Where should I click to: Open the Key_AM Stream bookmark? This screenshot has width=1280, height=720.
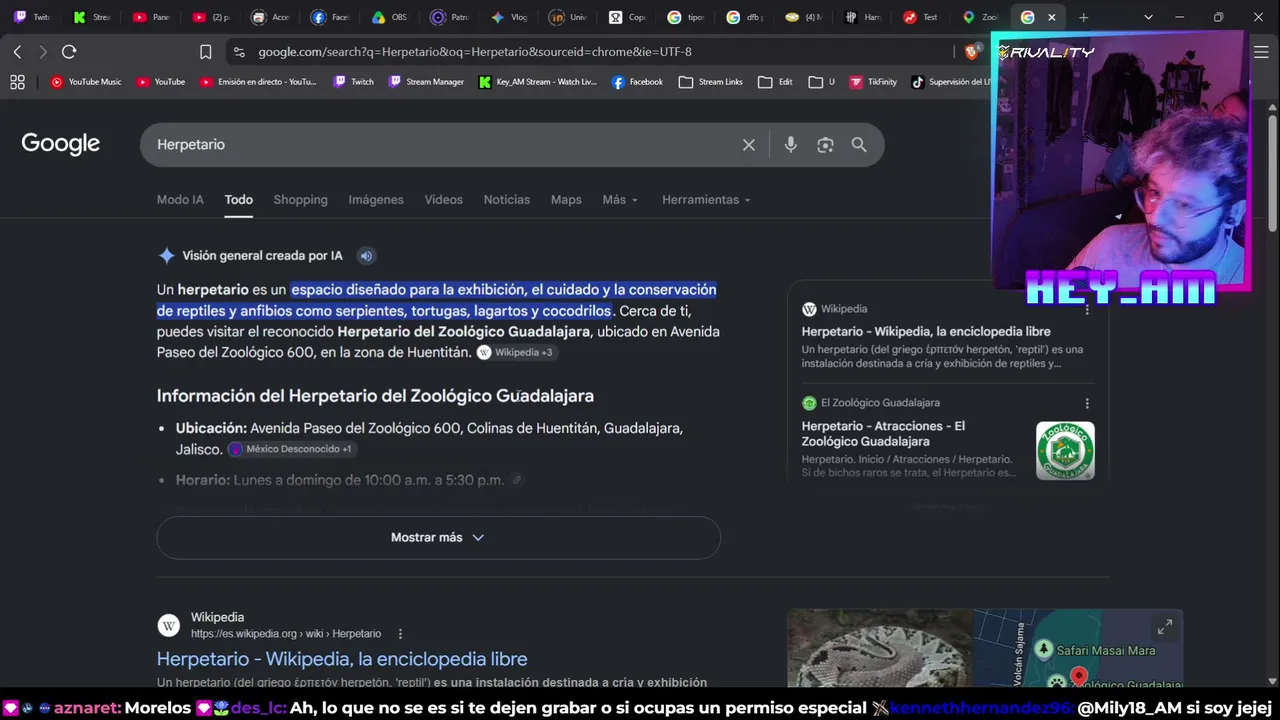[538, 82]
